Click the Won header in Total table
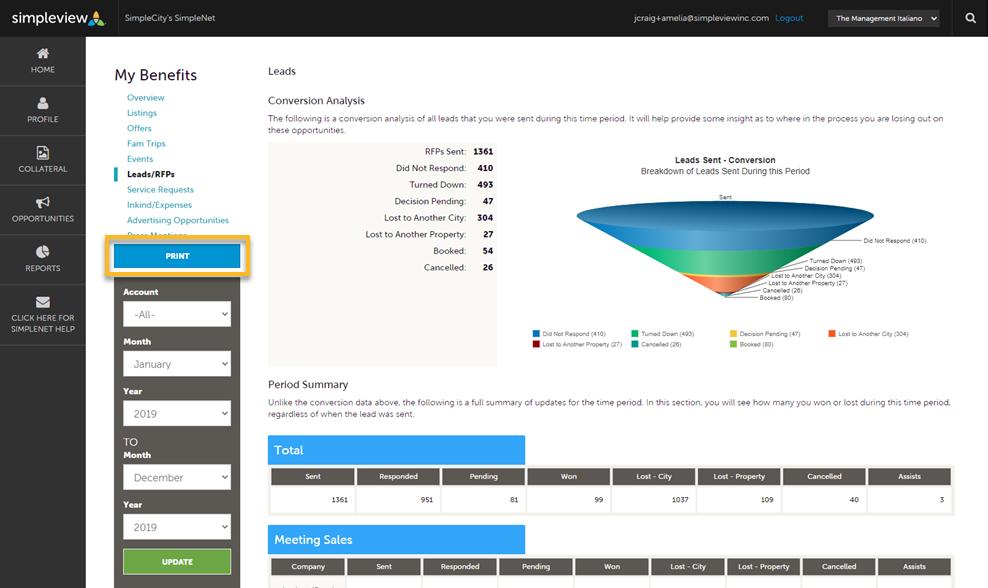Viewport: 988px width, 588px height. pos(568,476)
